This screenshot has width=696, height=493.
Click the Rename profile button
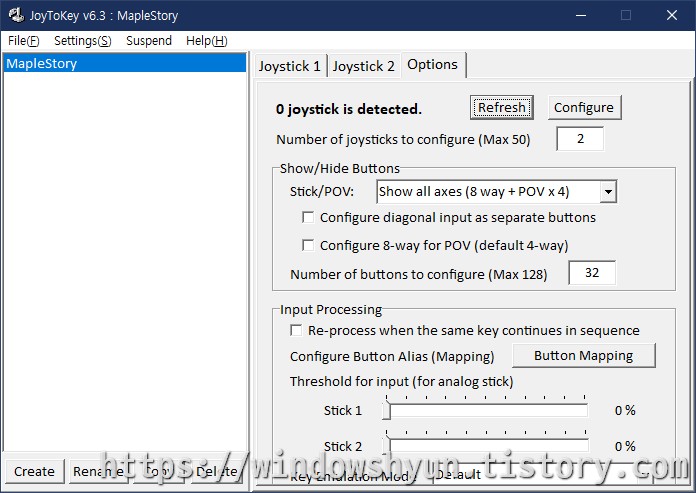(99, 471)
